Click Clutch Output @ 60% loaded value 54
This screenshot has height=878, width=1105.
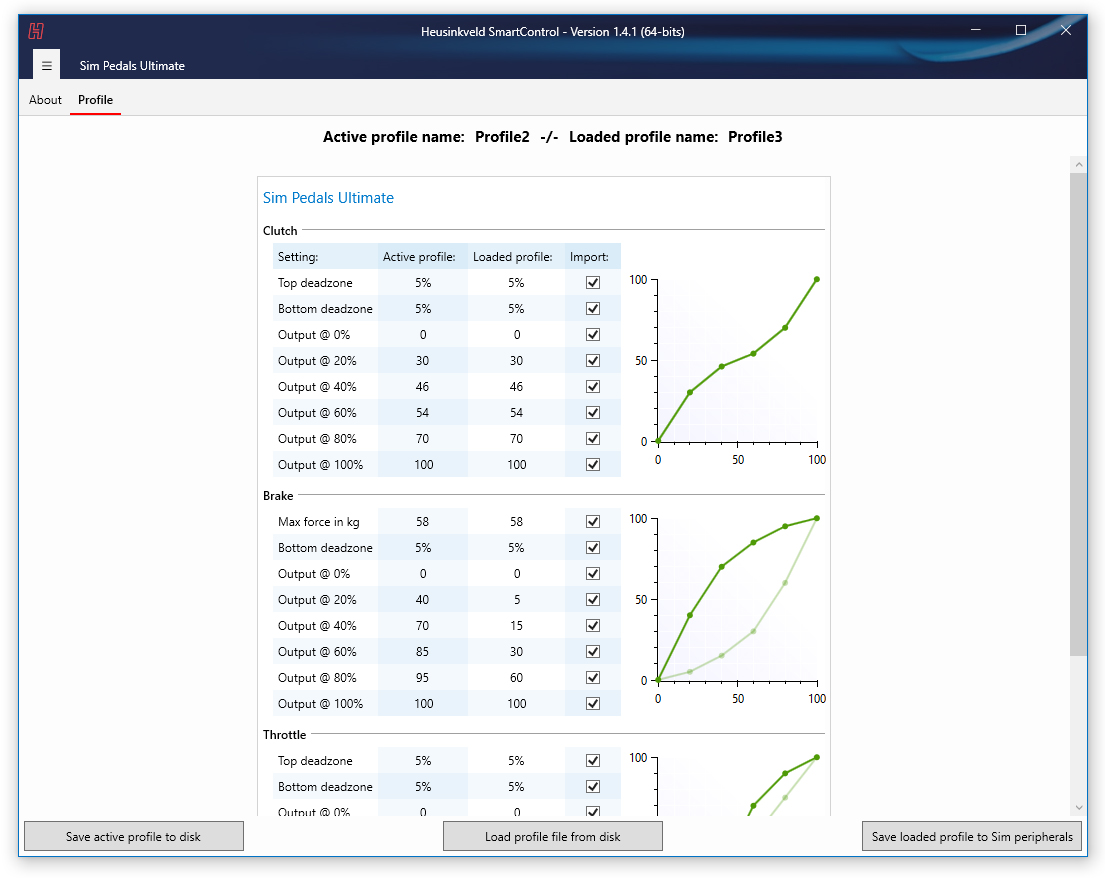517,413
